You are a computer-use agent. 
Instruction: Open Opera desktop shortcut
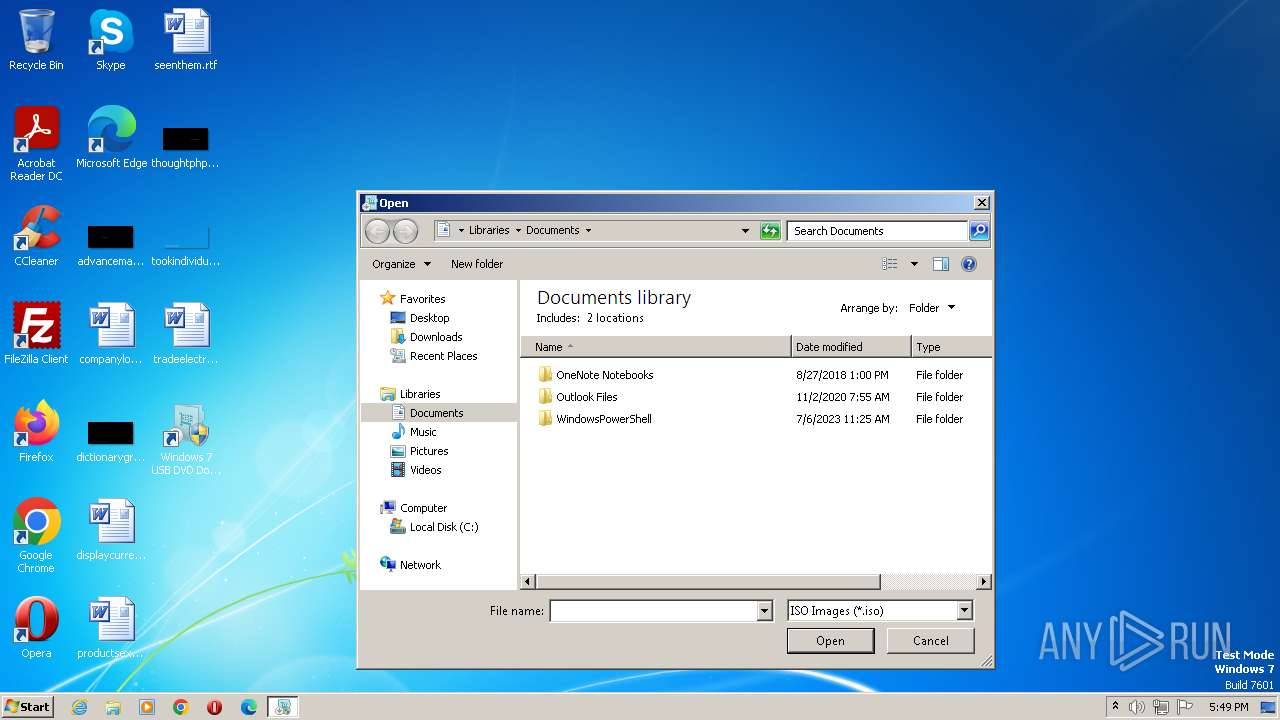coord(36,628)
